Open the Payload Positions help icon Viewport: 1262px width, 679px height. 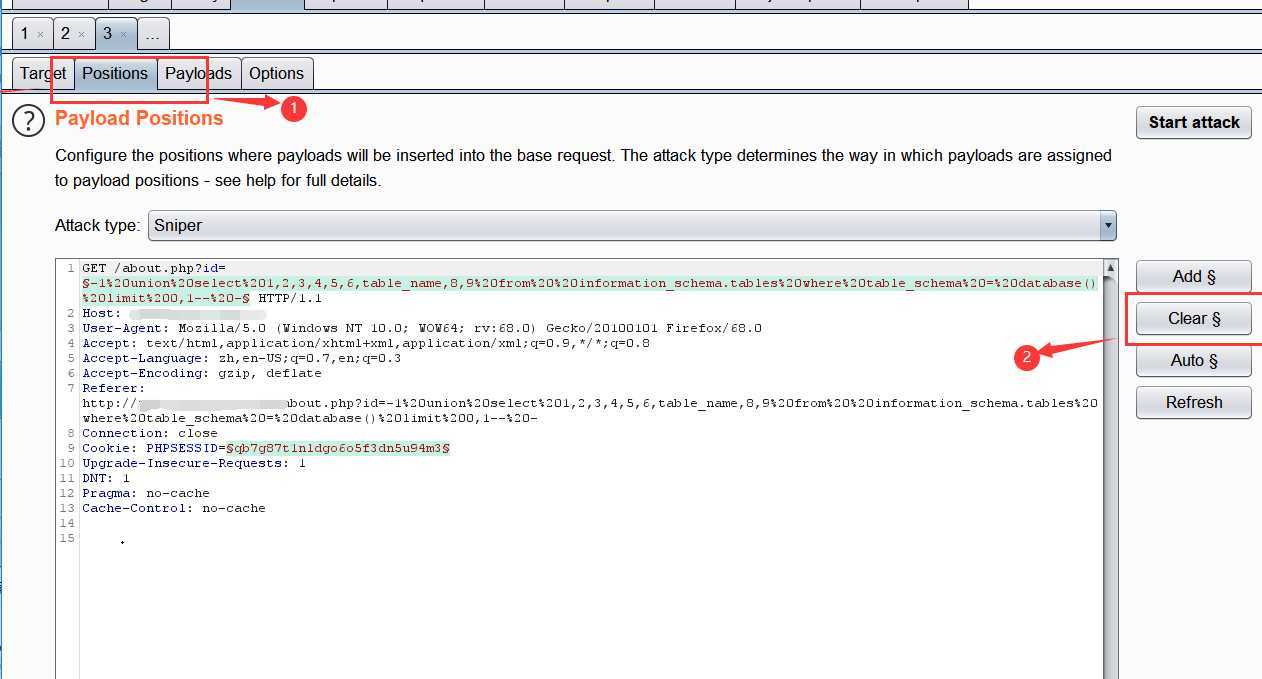point(28,121)
